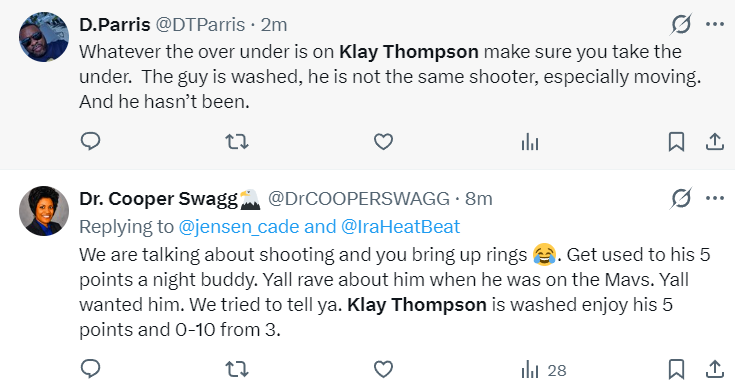Bookmark the D.Parris tweet
Viewport: 735px width, 391px height.
click(676, 142)
